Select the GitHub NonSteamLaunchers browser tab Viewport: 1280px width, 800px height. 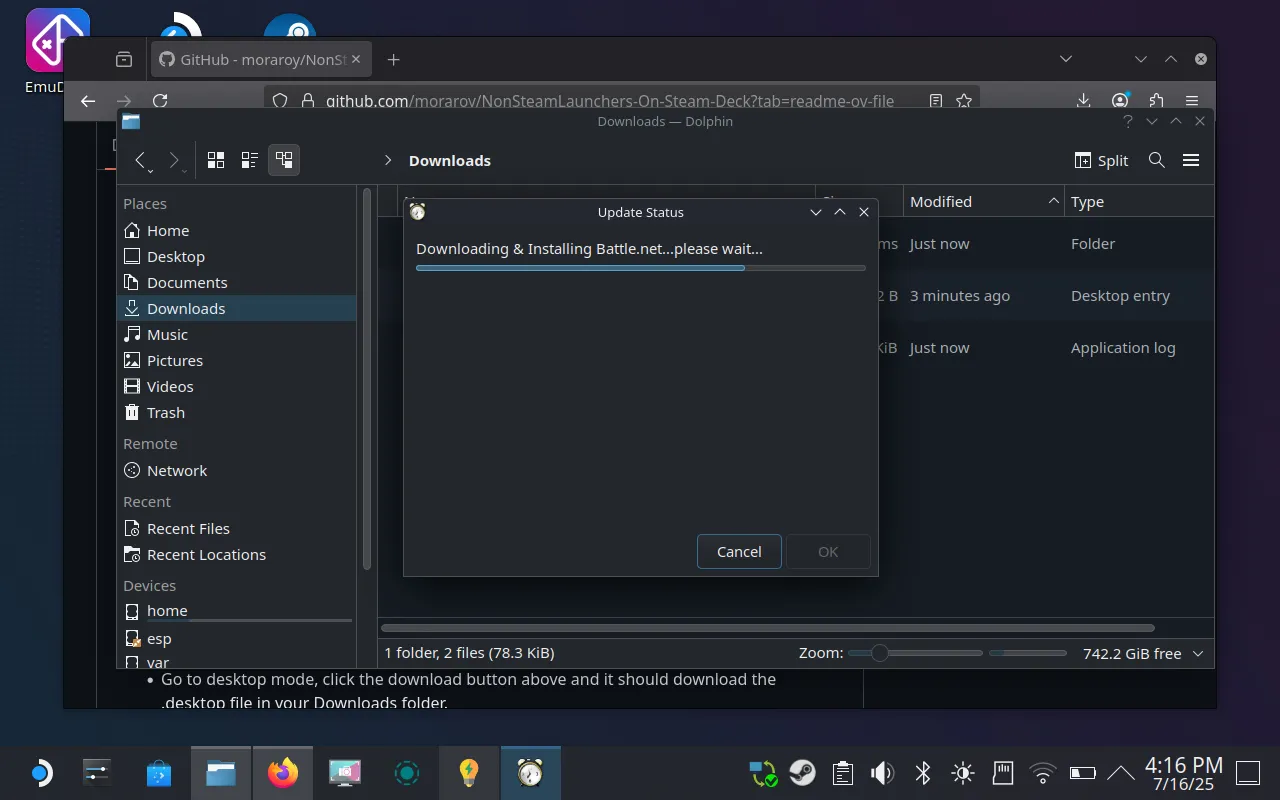coord(255,59)
